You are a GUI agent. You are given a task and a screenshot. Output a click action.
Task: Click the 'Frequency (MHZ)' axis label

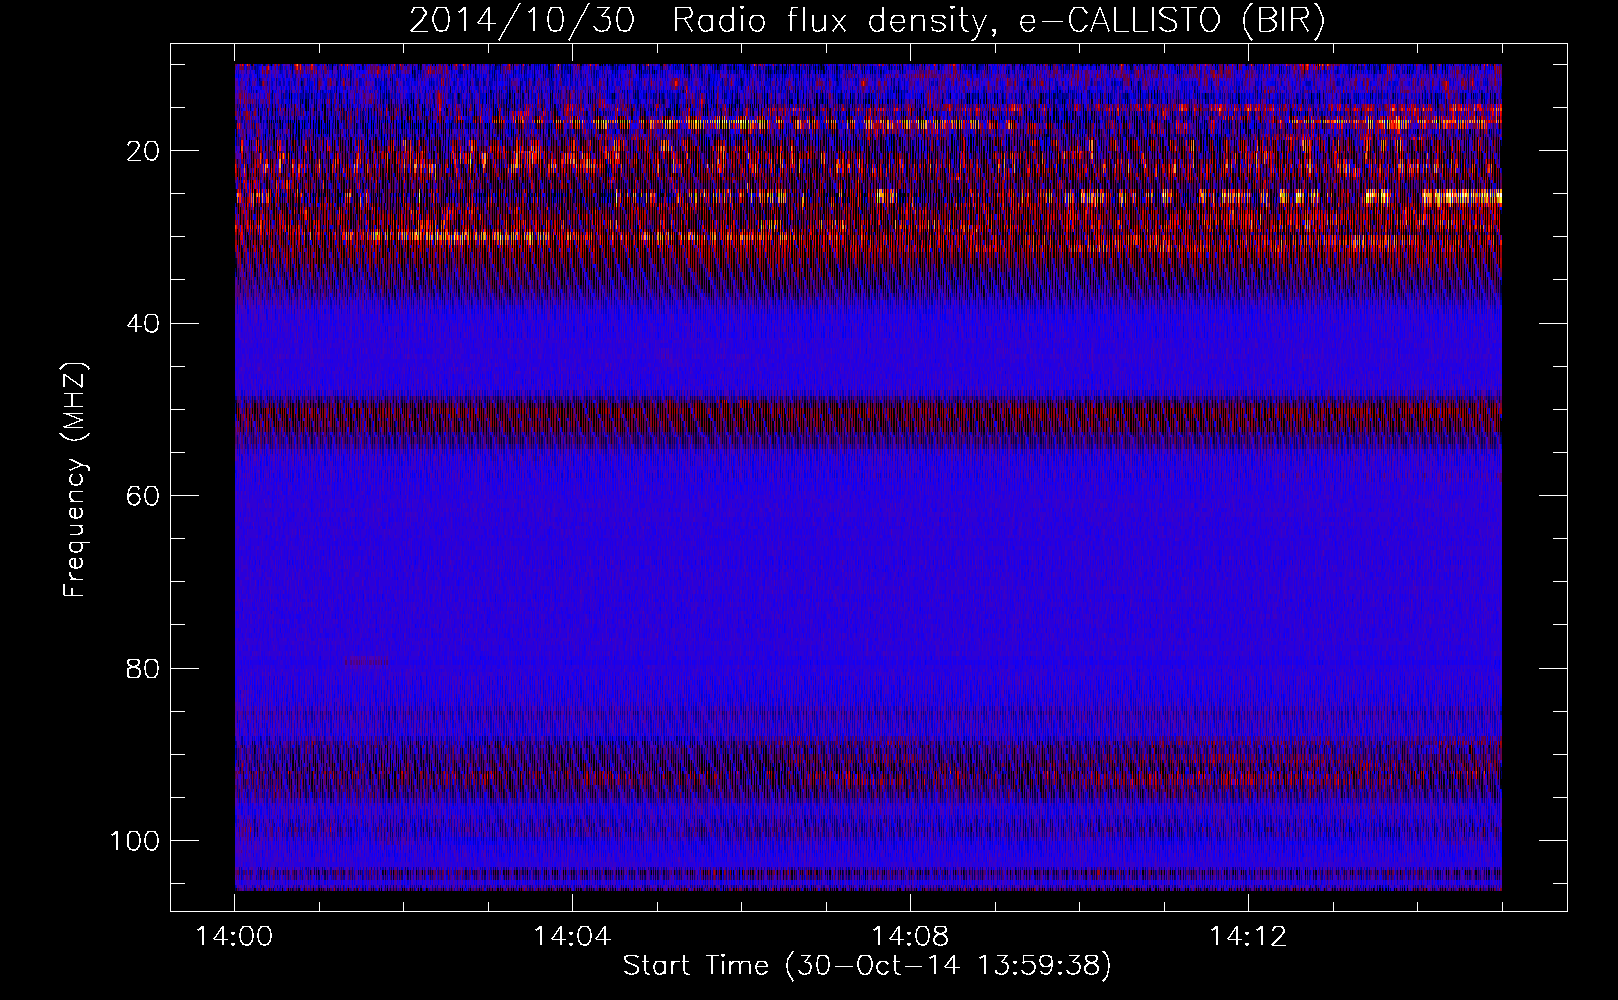(75, 480)
